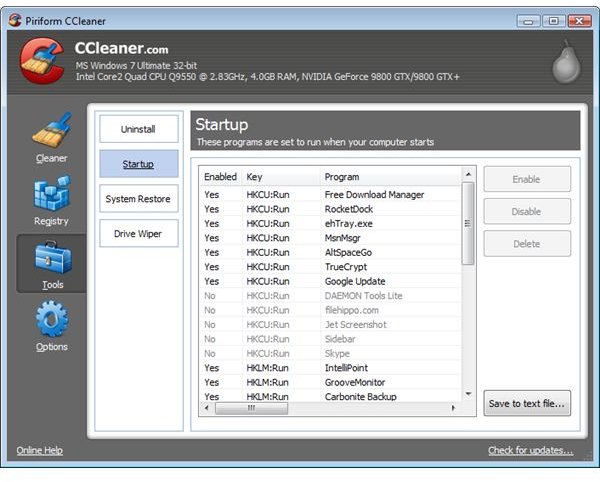This screenshot has width=600, height=482.
Task: Close the Piriform CCleaner window
Action: [579, 21]
